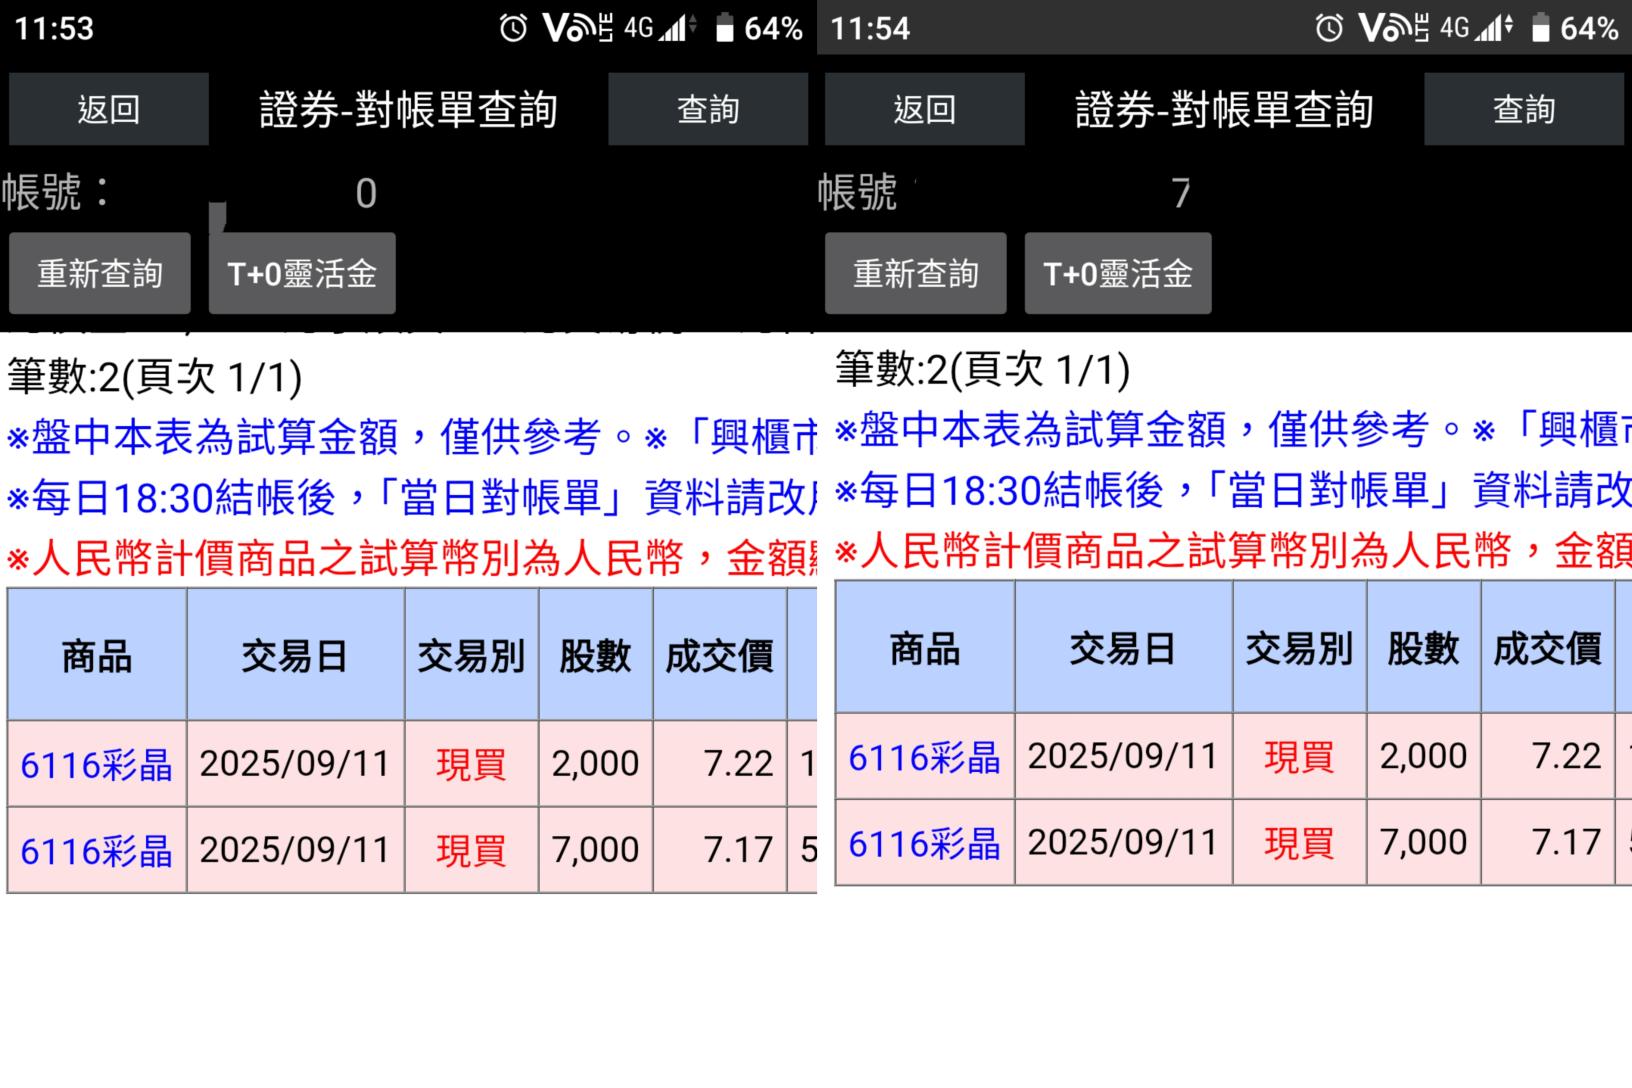Tap 查詢 in the right screenshot
Image resolution: width=1632 pixels, height=1088 pixels.
tap(1524, 109)
